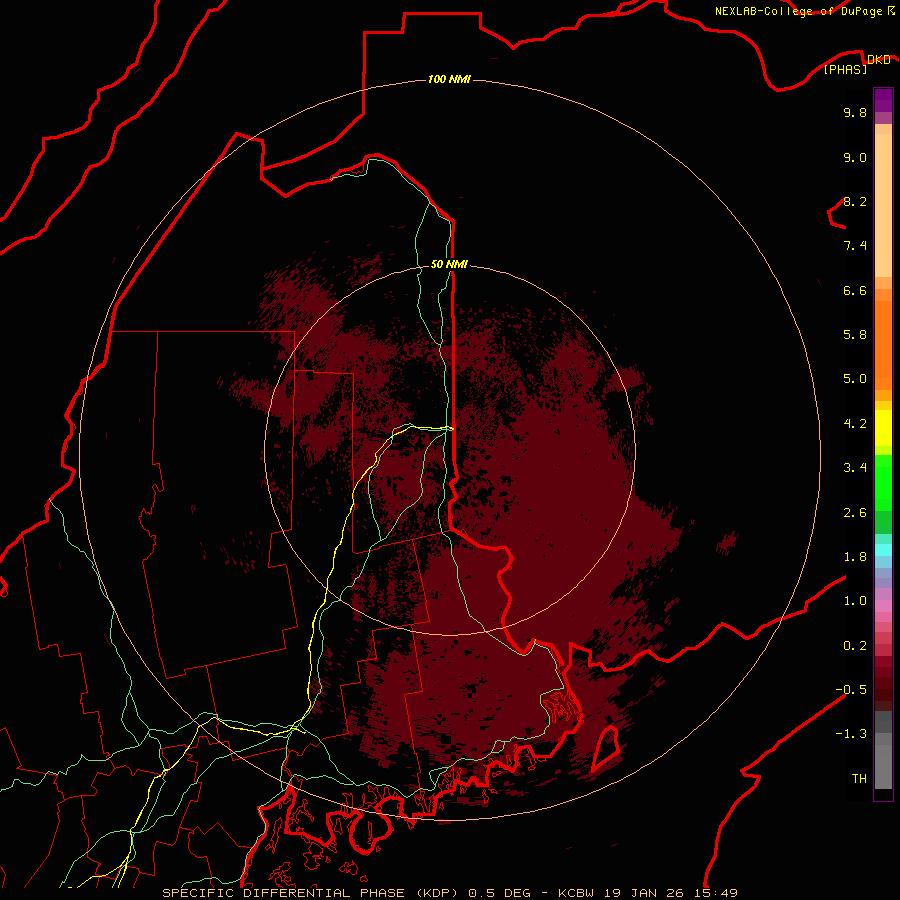Click the 4.2 scale value
Screen dimensions: 900x900
pos(855,424)
